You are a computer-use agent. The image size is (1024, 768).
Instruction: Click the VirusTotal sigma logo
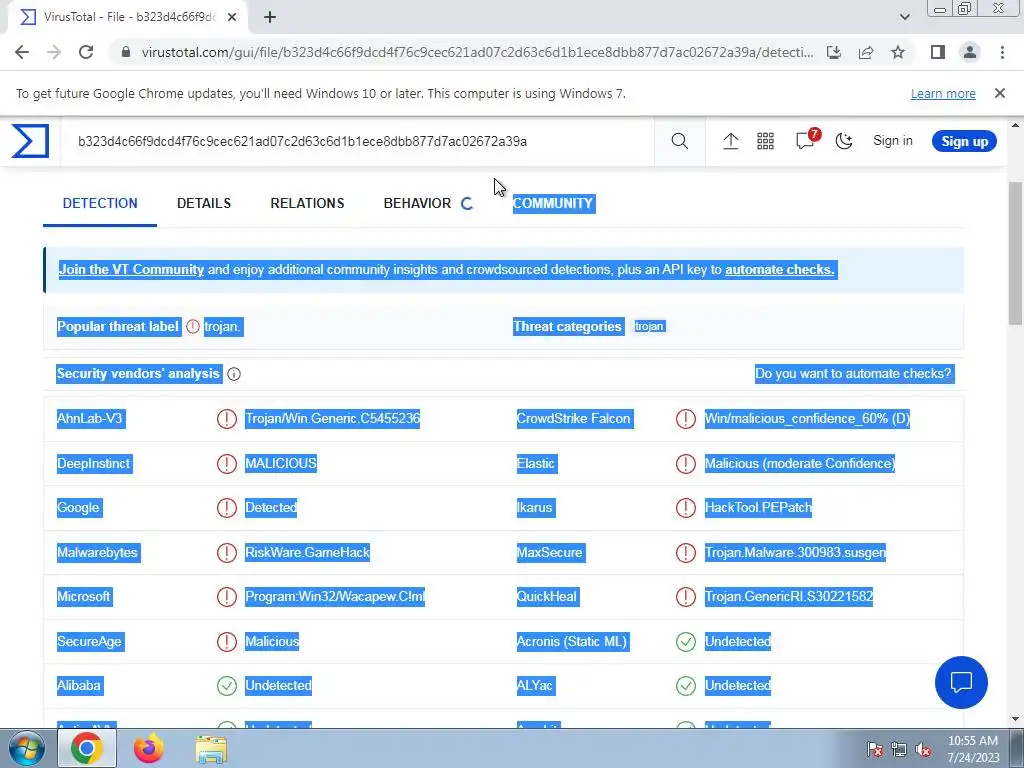coord(30,141)
